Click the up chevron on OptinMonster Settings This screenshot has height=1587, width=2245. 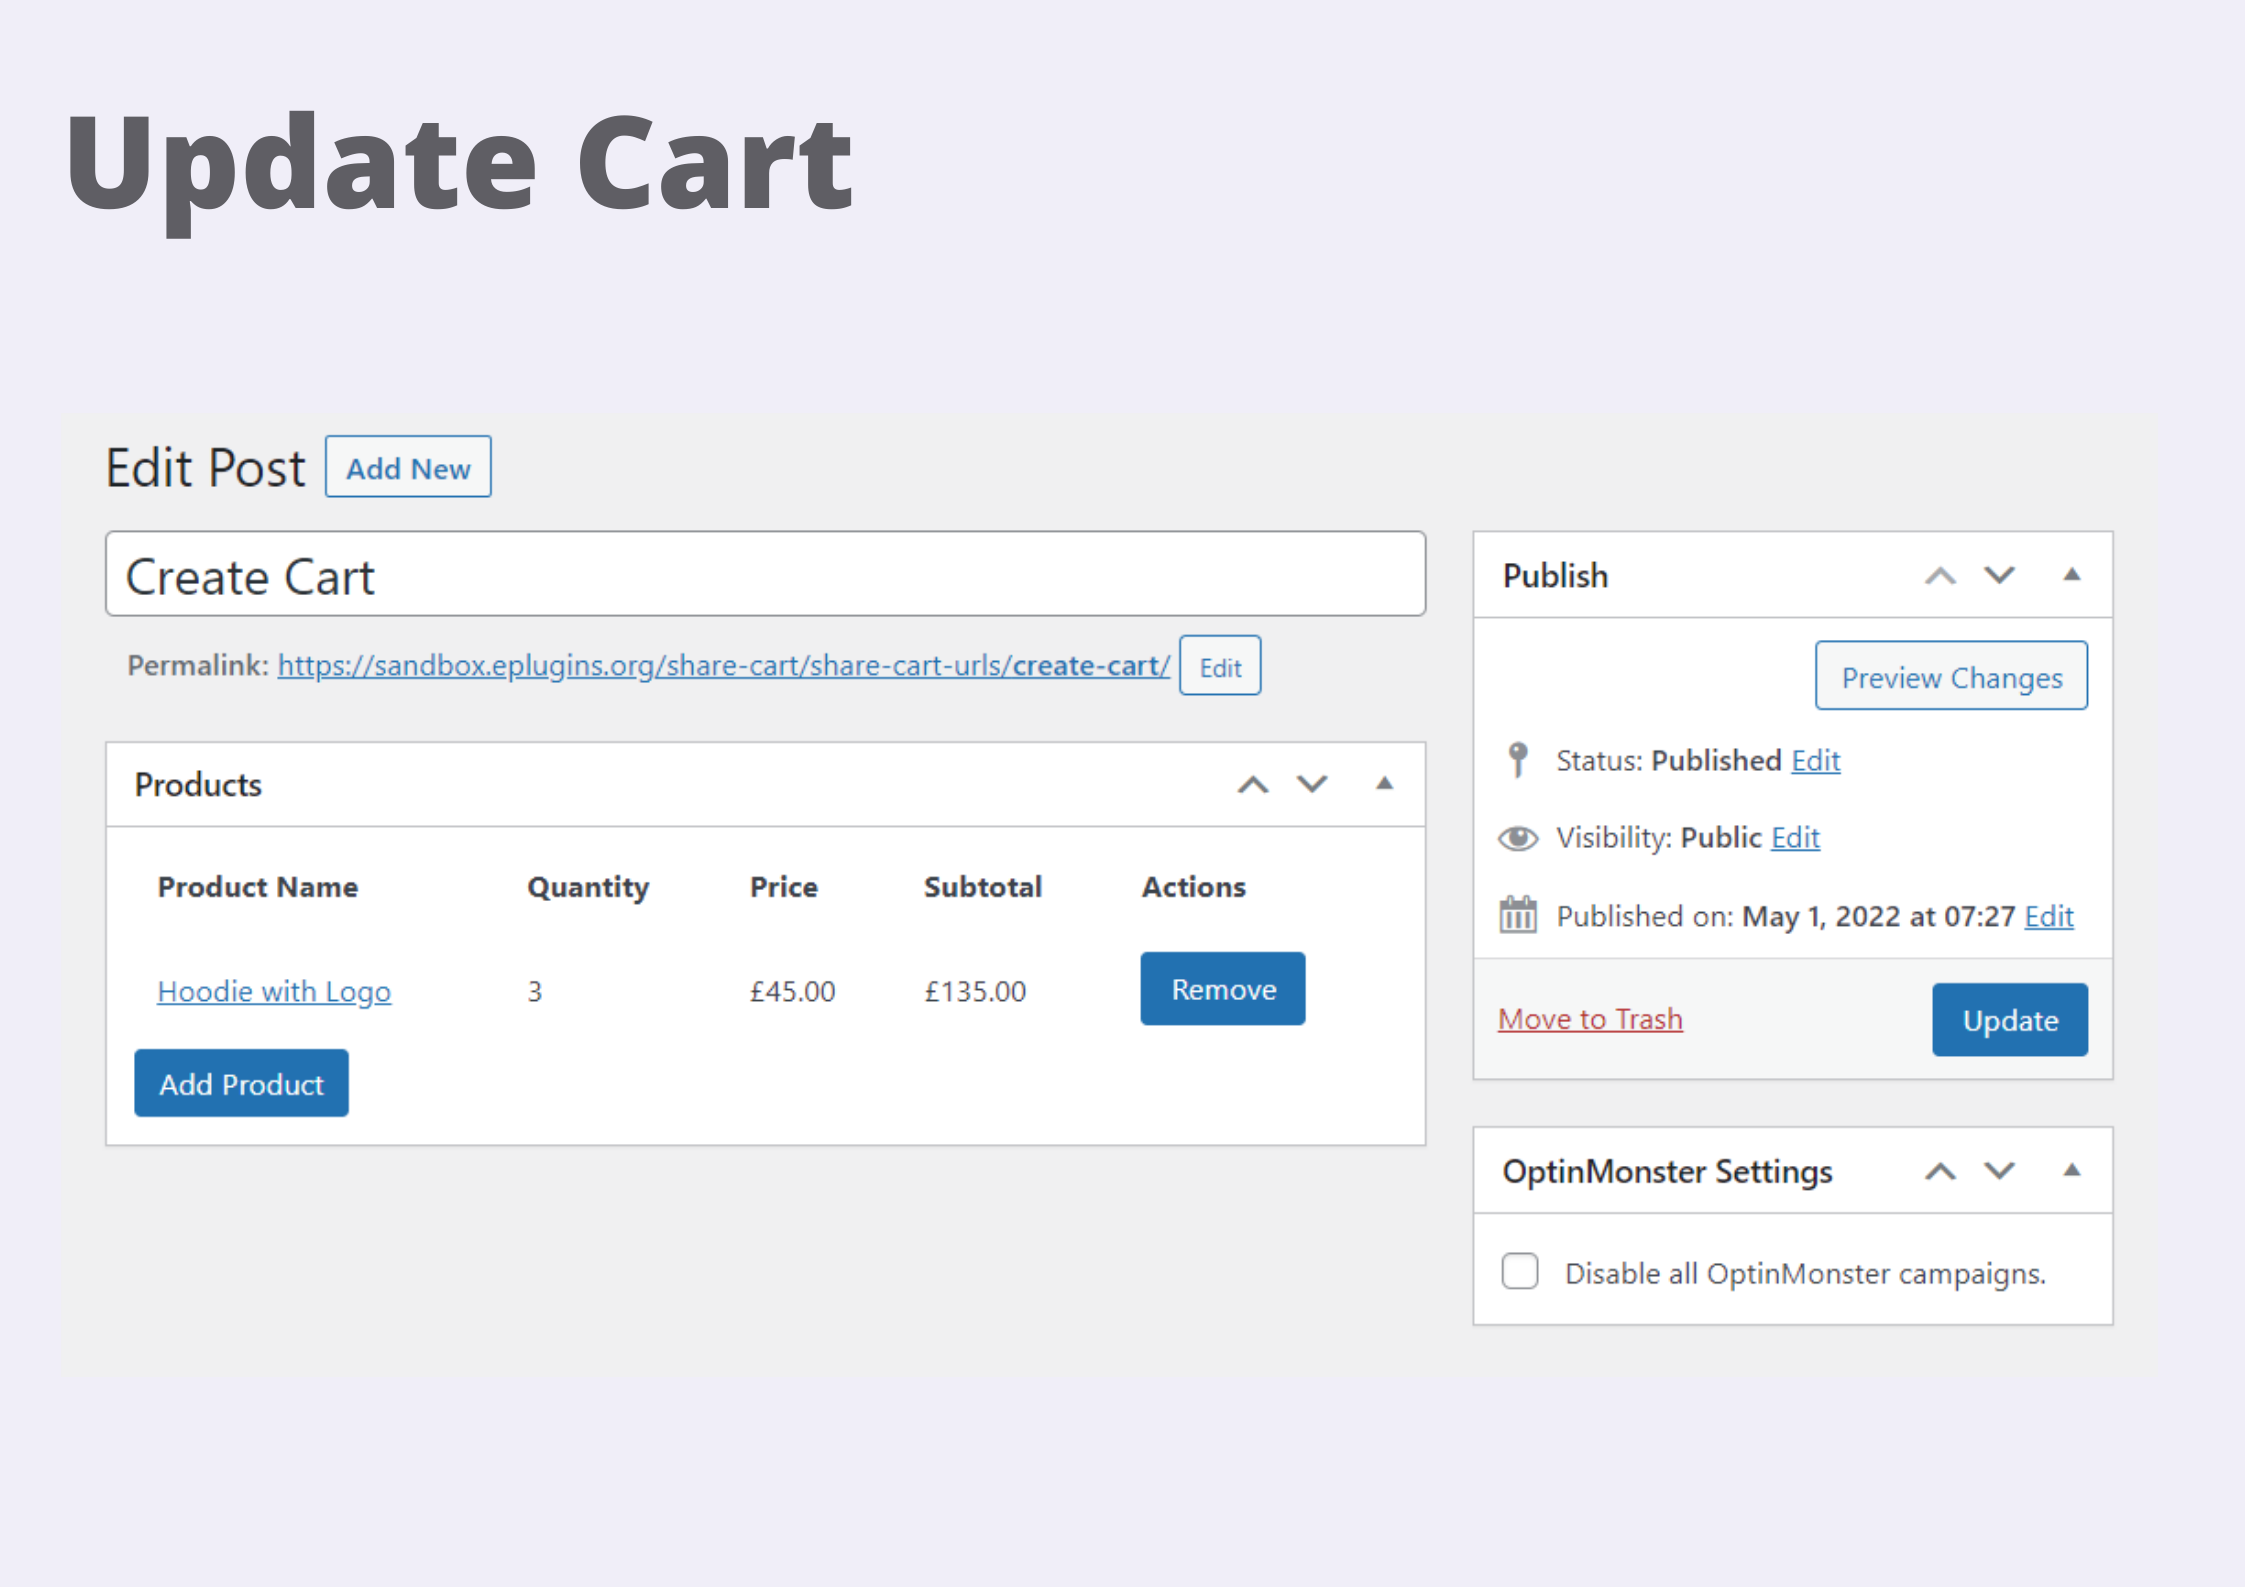(x=1941, y=1171)
